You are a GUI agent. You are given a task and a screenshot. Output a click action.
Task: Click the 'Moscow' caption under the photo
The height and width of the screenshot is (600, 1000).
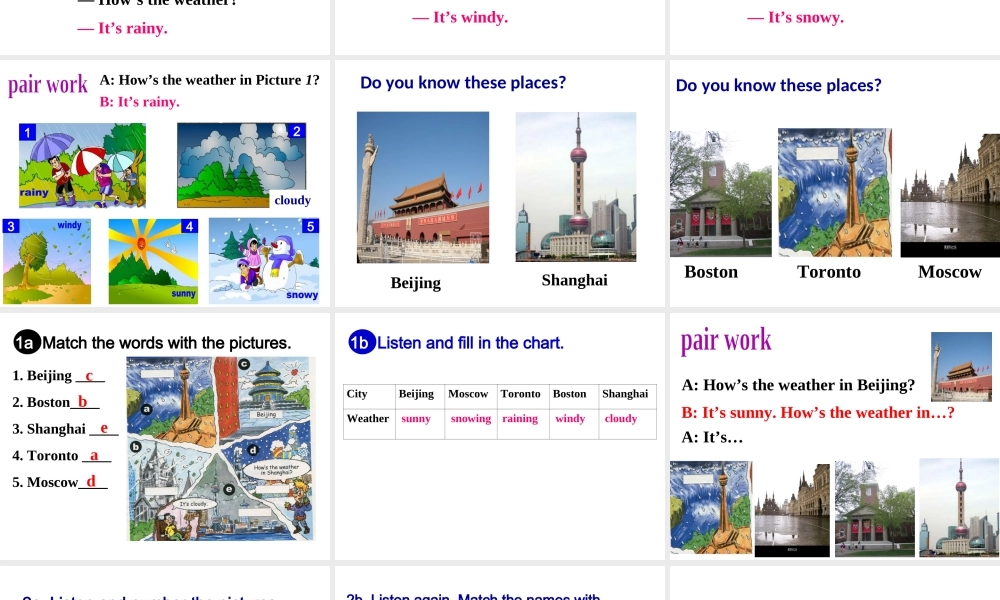pos(950,272)
